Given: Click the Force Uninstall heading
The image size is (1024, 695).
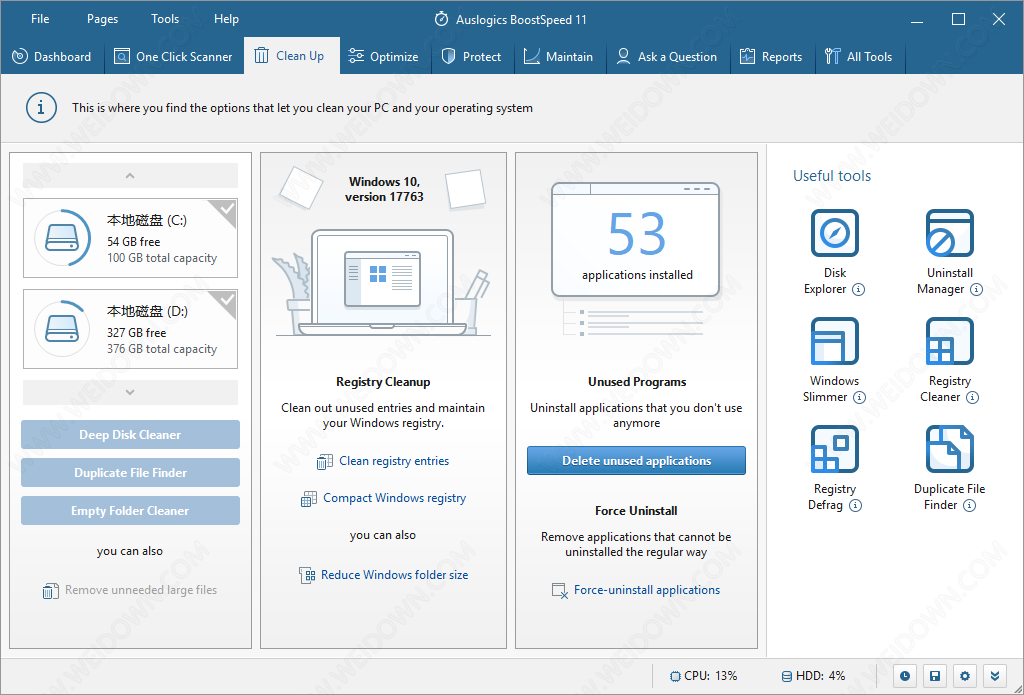Looking at the screenshot, I should (x=636, y=511).
